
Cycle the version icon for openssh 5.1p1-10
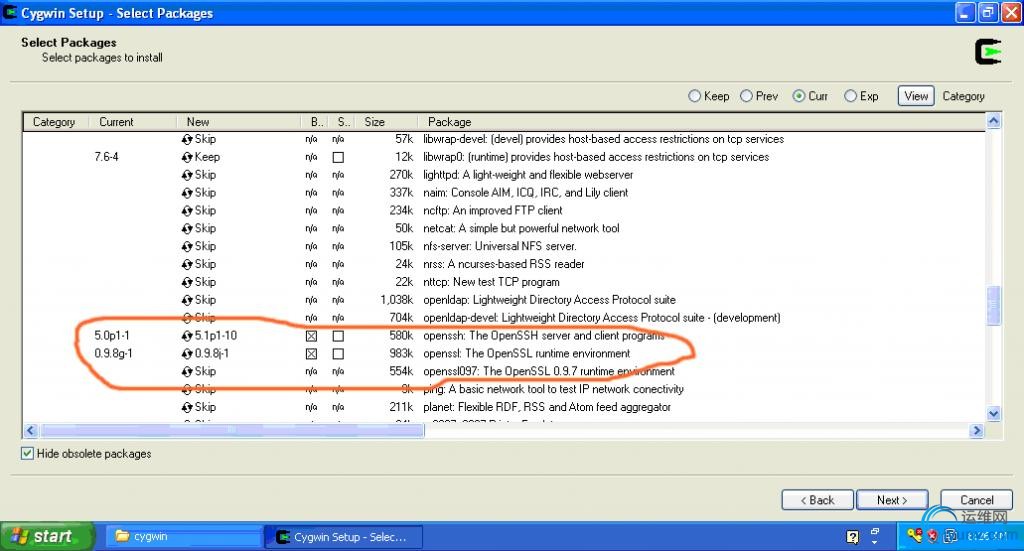[x=187, y=336]
